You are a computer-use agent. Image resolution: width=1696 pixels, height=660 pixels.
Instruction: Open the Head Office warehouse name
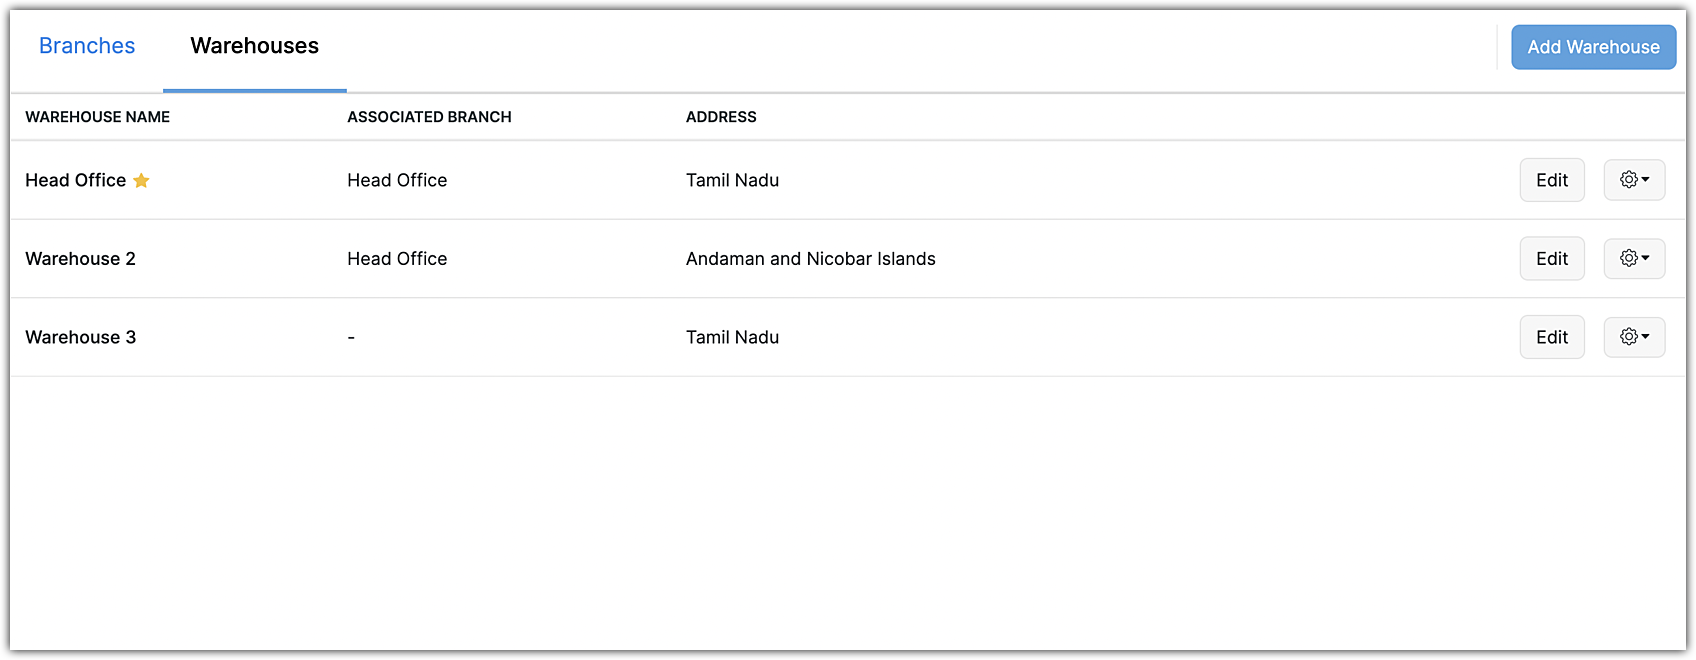(75, 180)
